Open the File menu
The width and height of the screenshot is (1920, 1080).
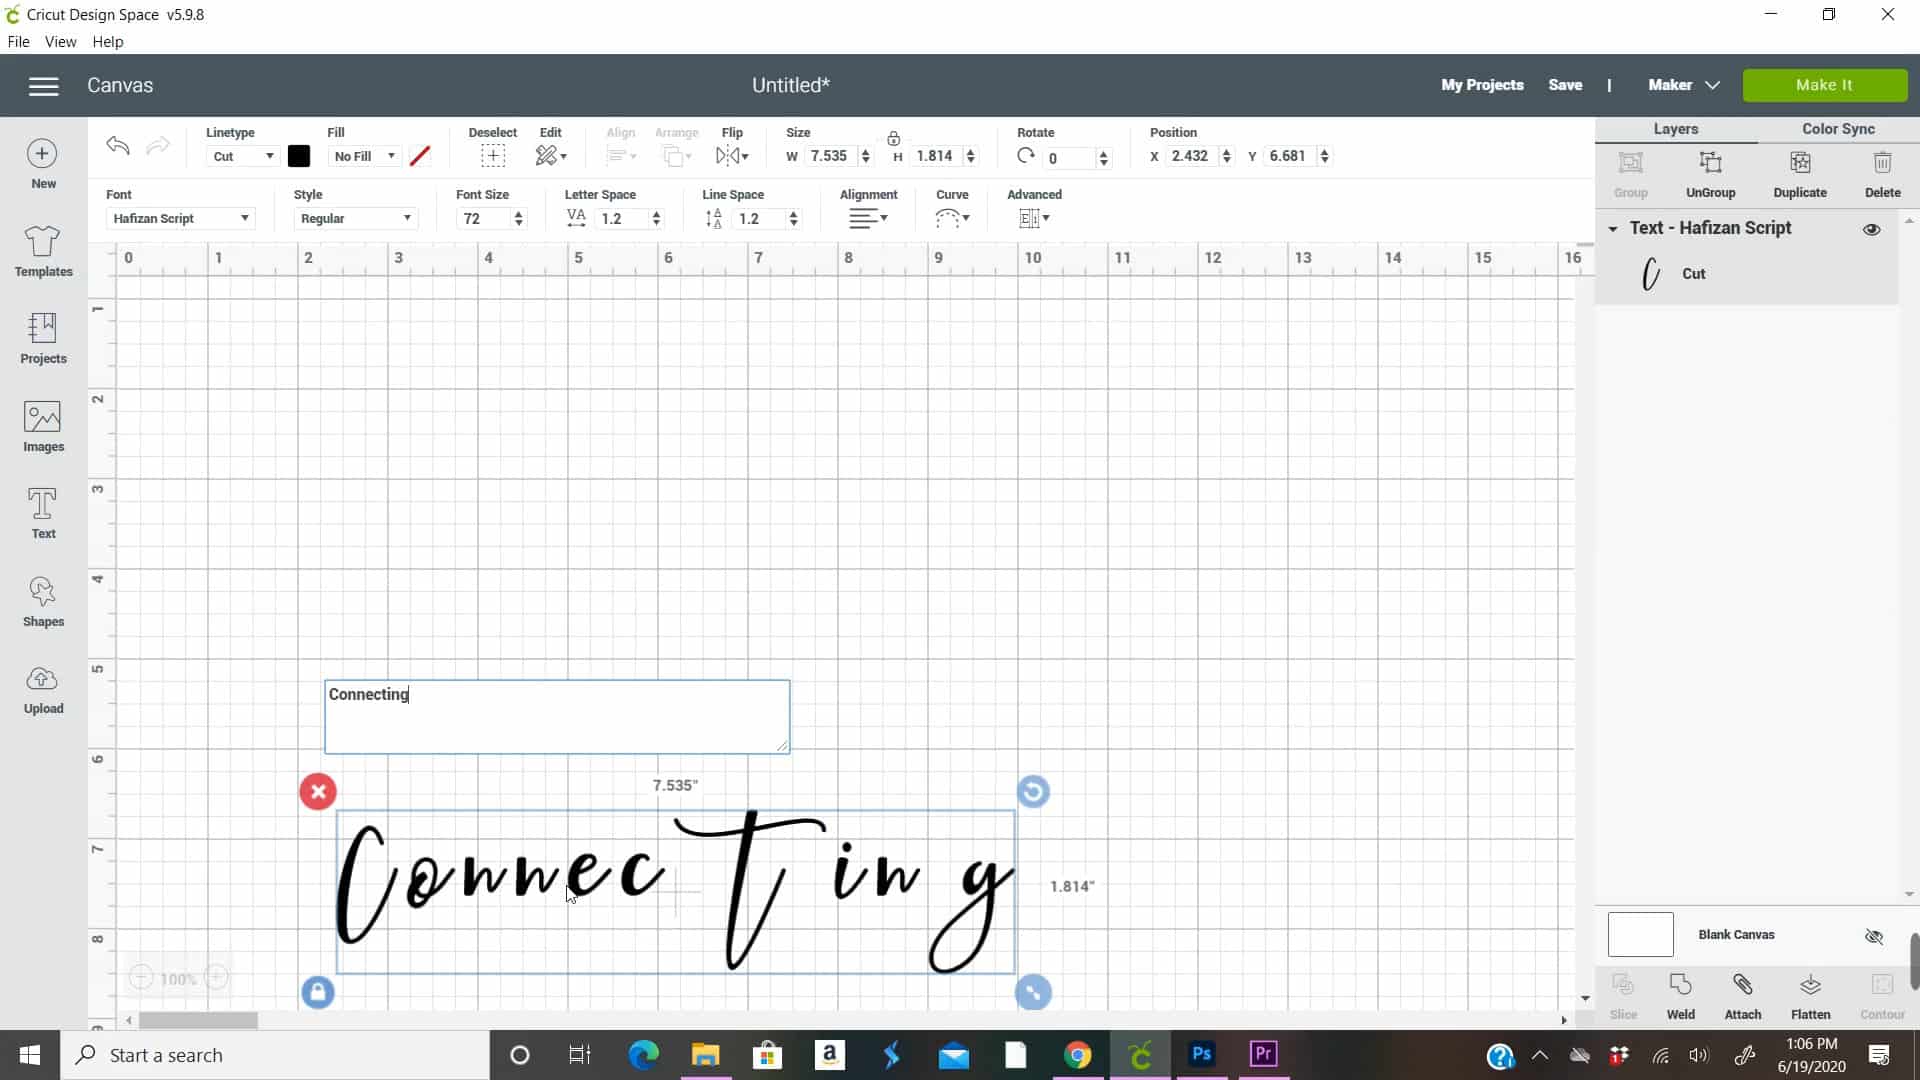[x=18, y=42]
